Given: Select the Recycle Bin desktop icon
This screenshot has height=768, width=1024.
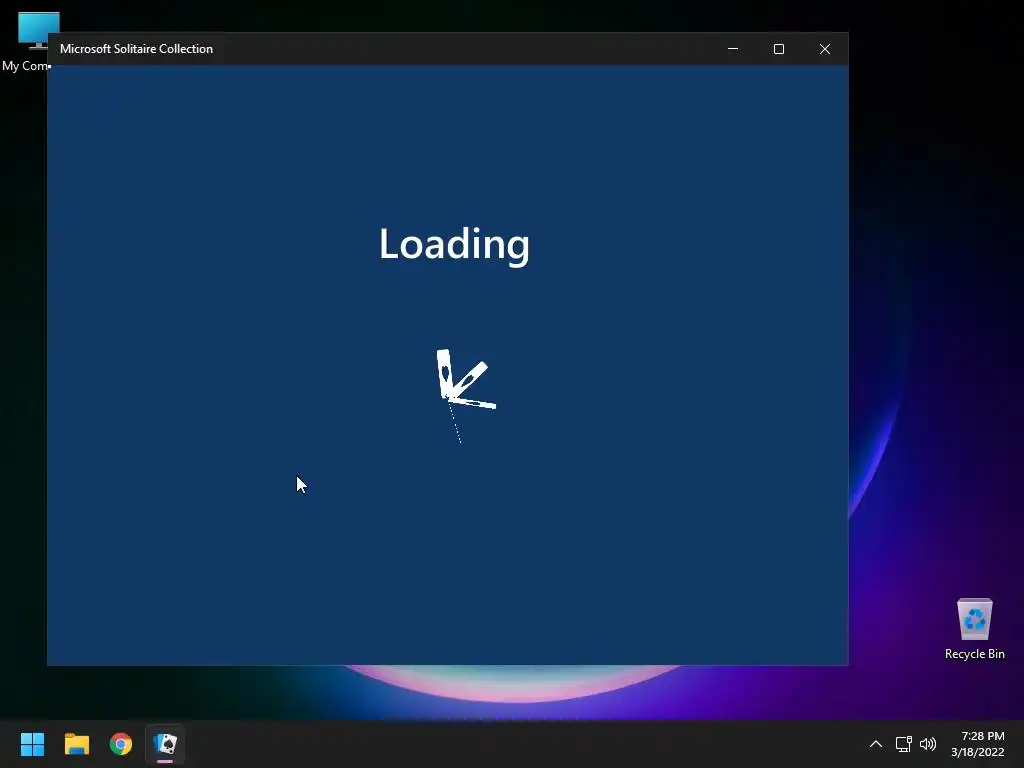Looking at the screenshot, I should pyautogui.click(x=974, y=629).
